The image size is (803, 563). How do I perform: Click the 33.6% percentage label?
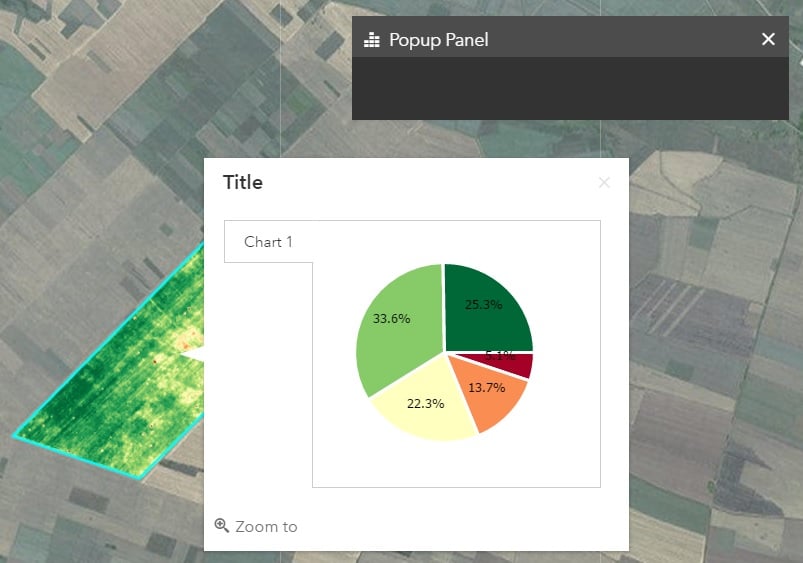(x=391, y=319)
